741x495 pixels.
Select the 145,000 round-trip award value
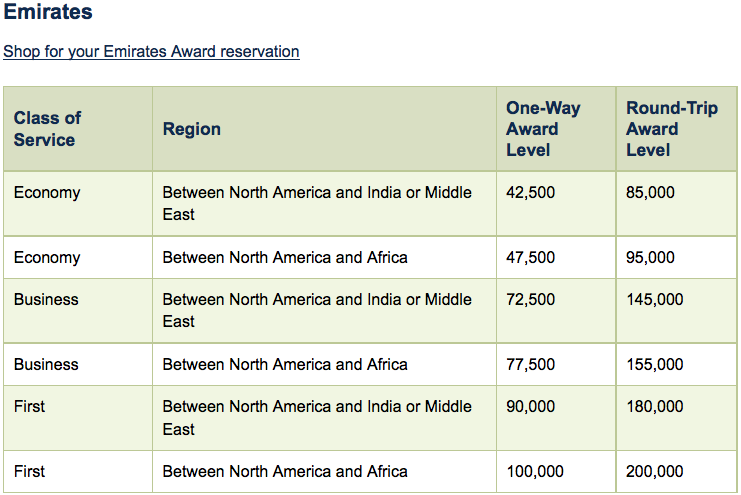[x=655, y=299]
